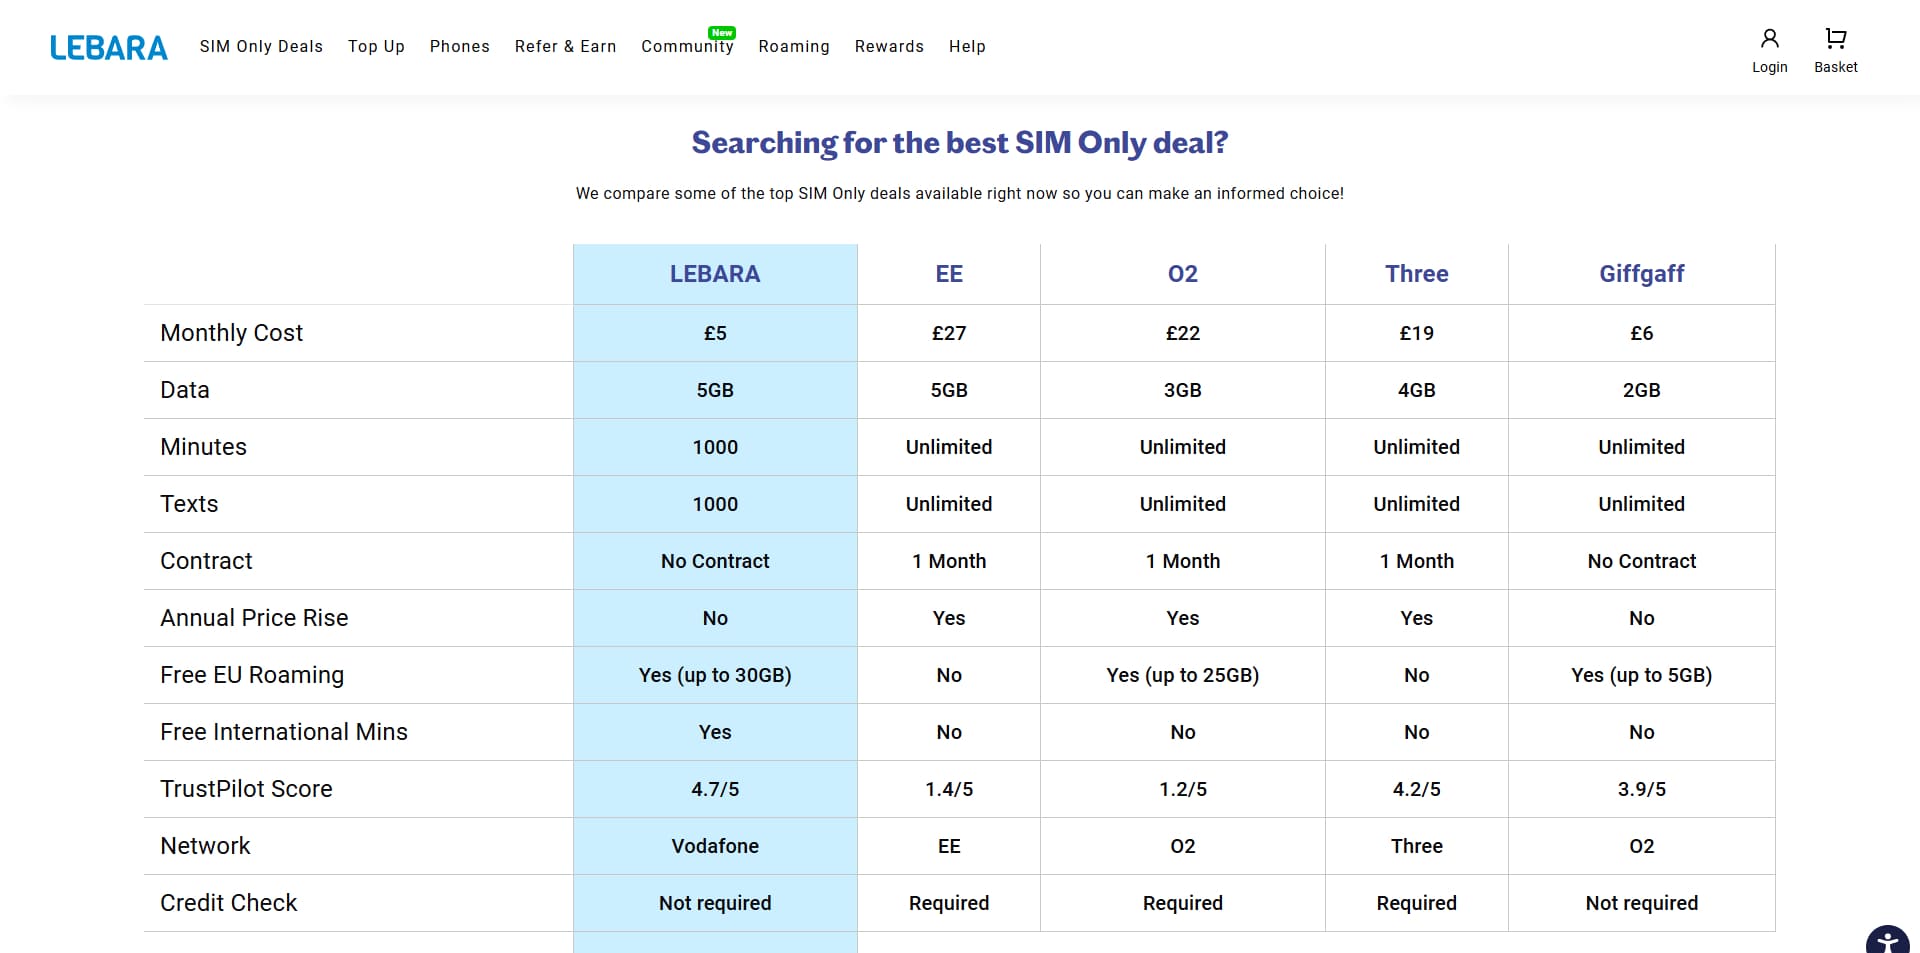Viewport: 1920px width, 953px height.
Task: Click Giffgaff's 'No Contract' cell
Action: pyautogui.click(x=1642, y=561)
